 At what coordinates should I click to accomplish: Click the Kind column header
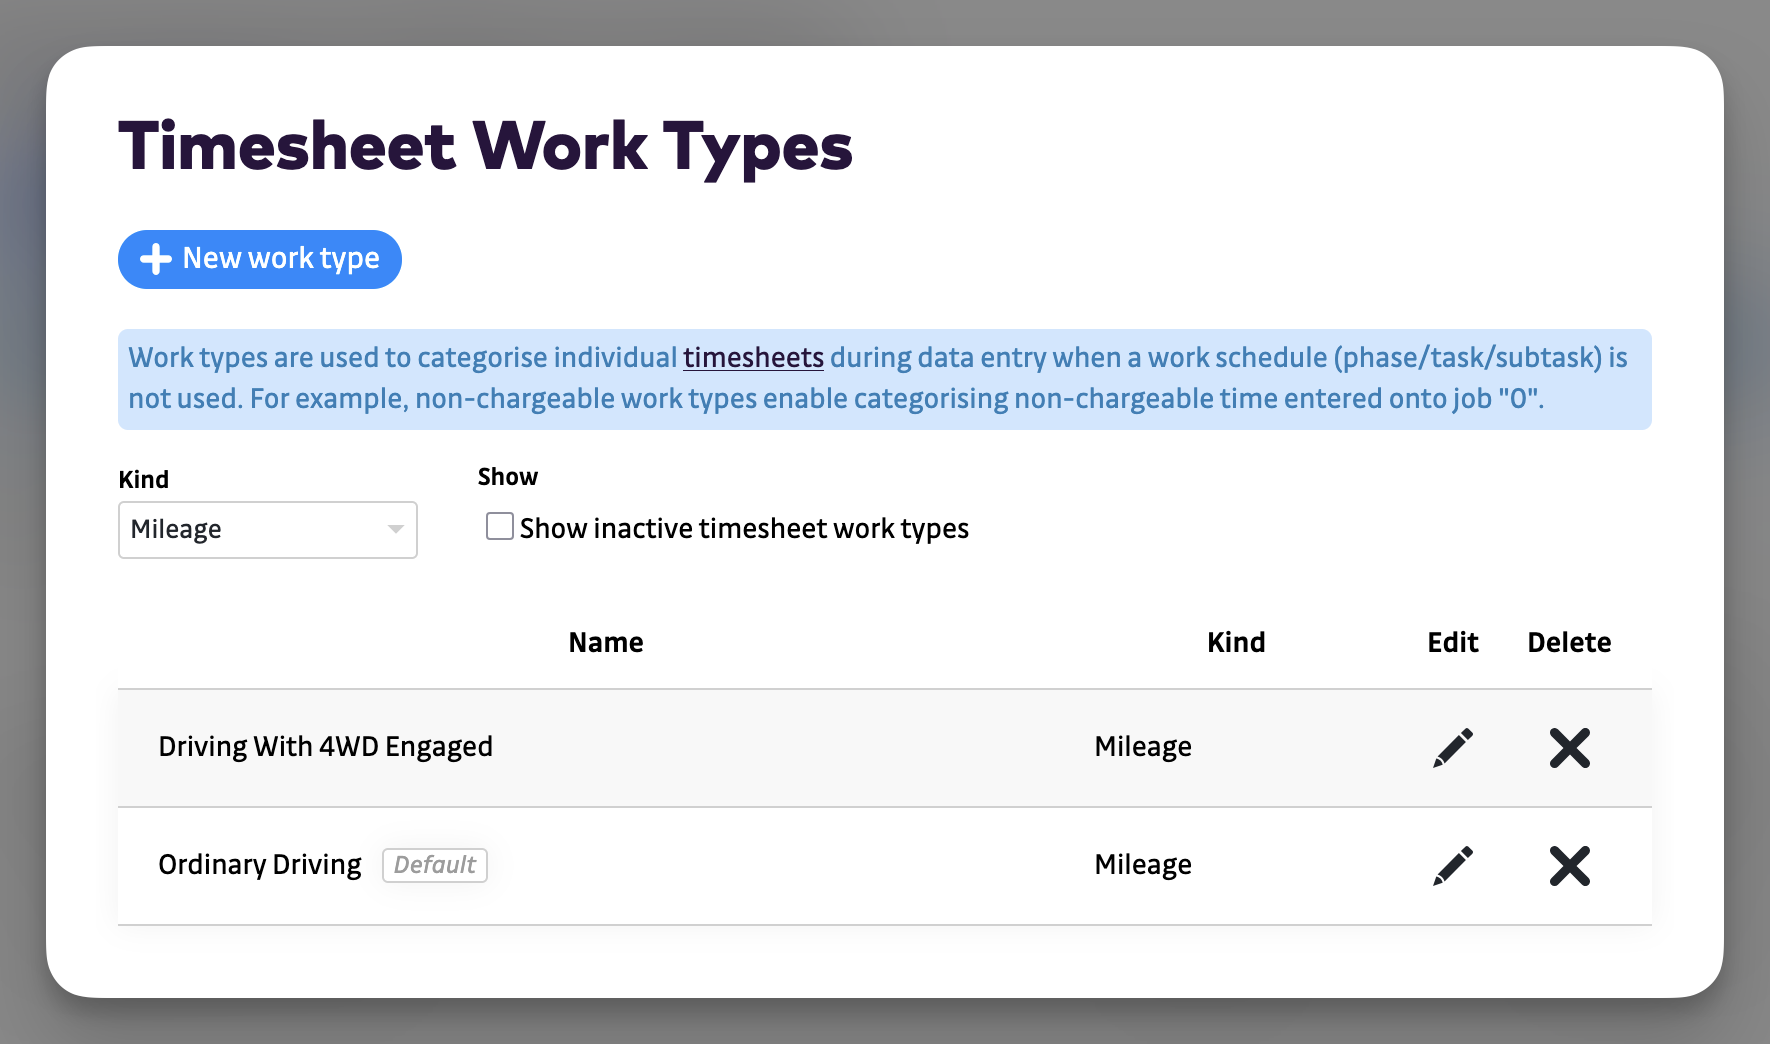pyautogui.click(x=1236, y=642)
